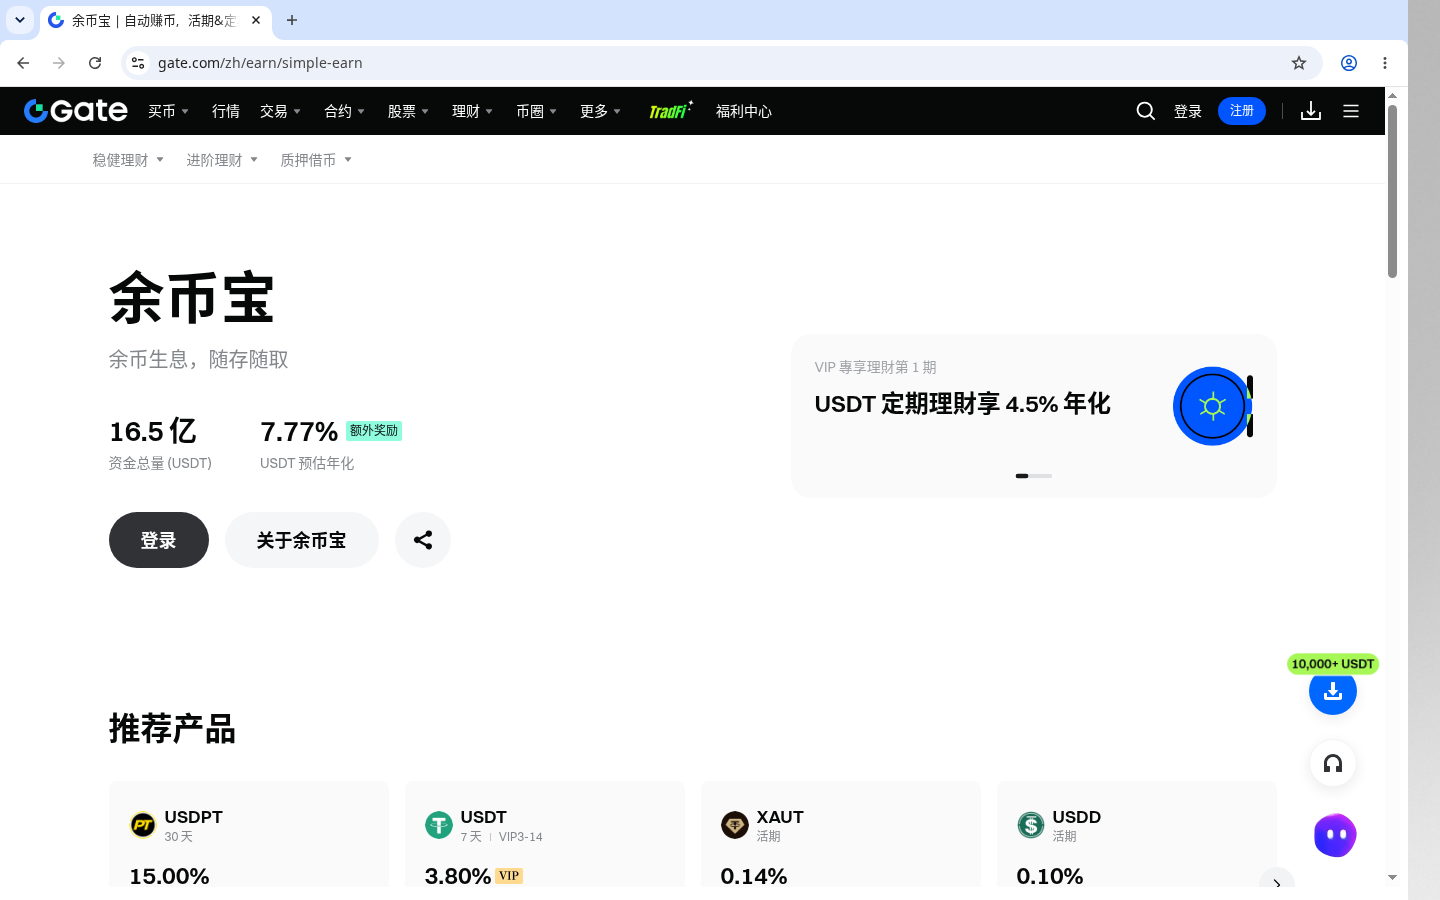1440x900 pixels.
Task: Expand the 稳健理财 submenu
Action: click(128, 160)
